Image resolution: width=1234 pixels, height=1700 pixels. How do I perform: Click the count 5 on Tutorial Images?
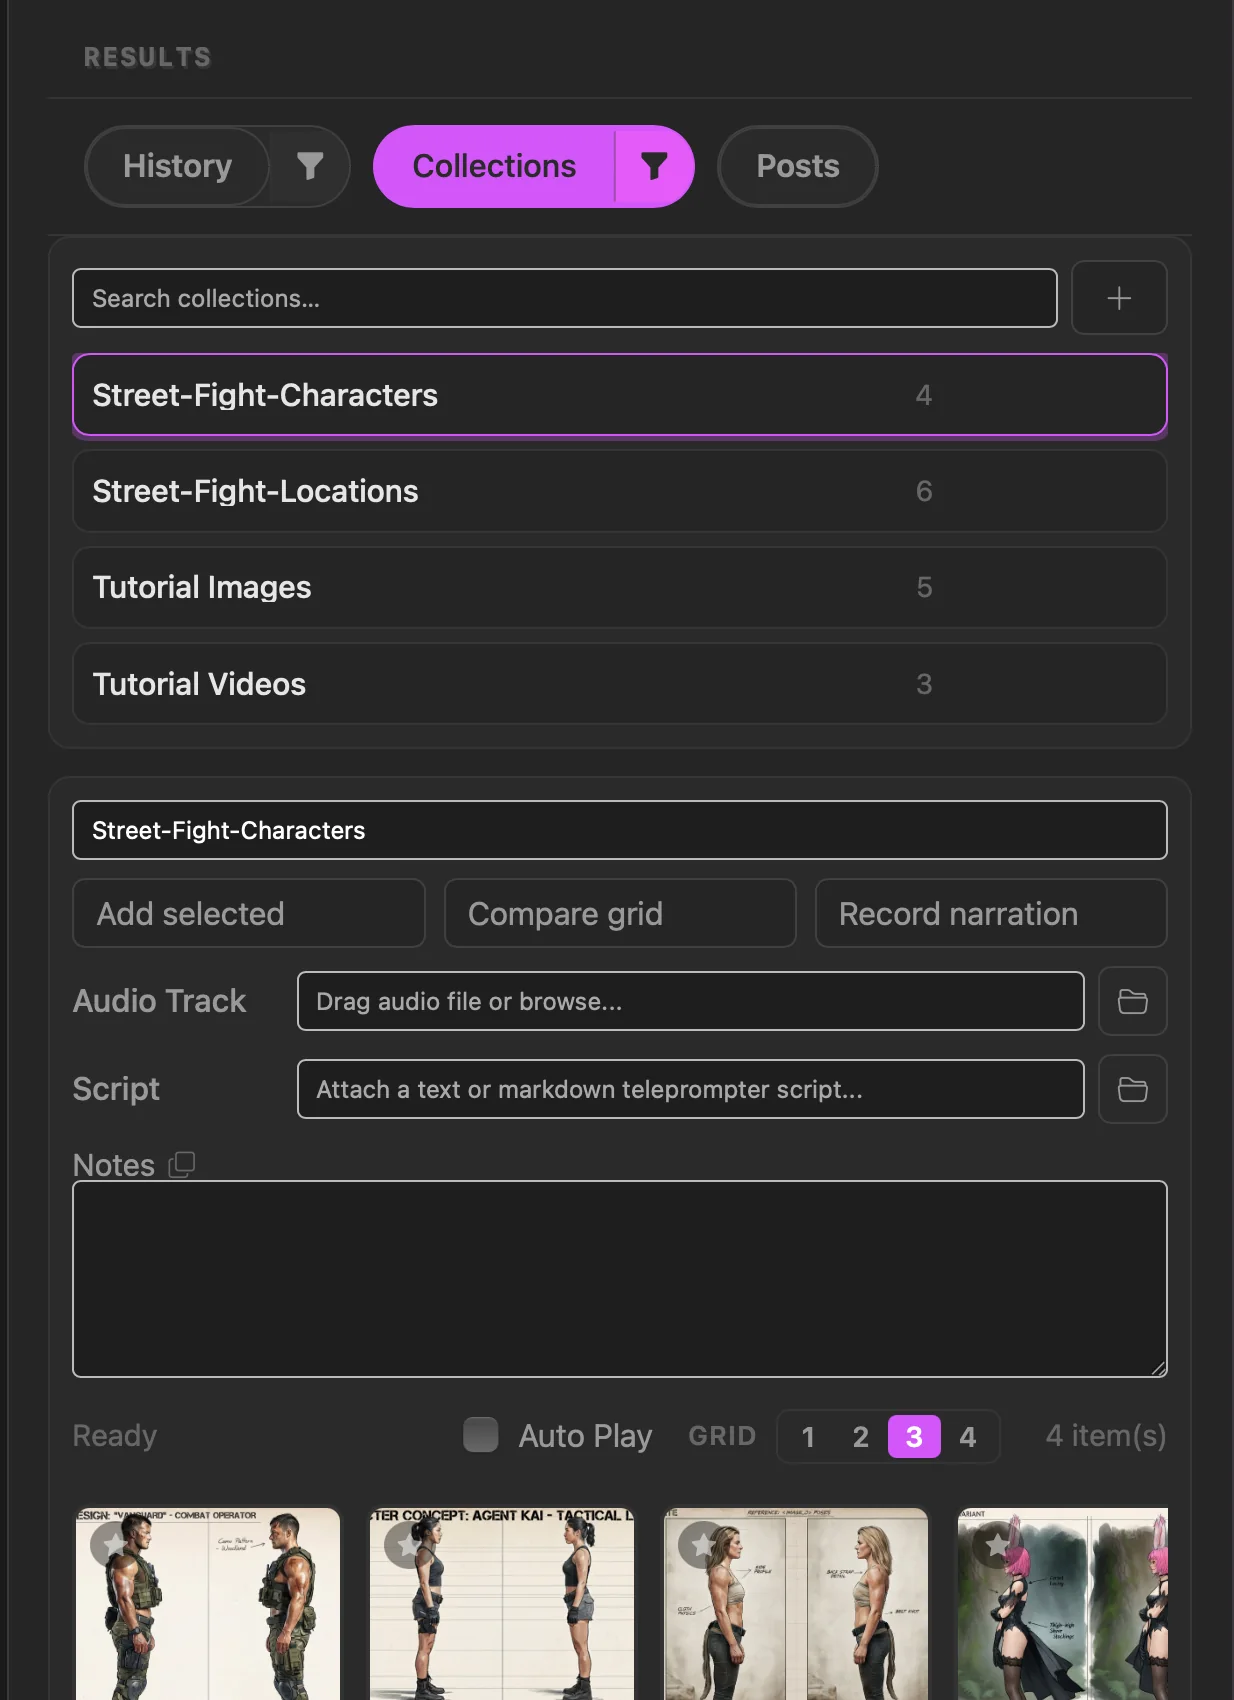pos(924,587)
